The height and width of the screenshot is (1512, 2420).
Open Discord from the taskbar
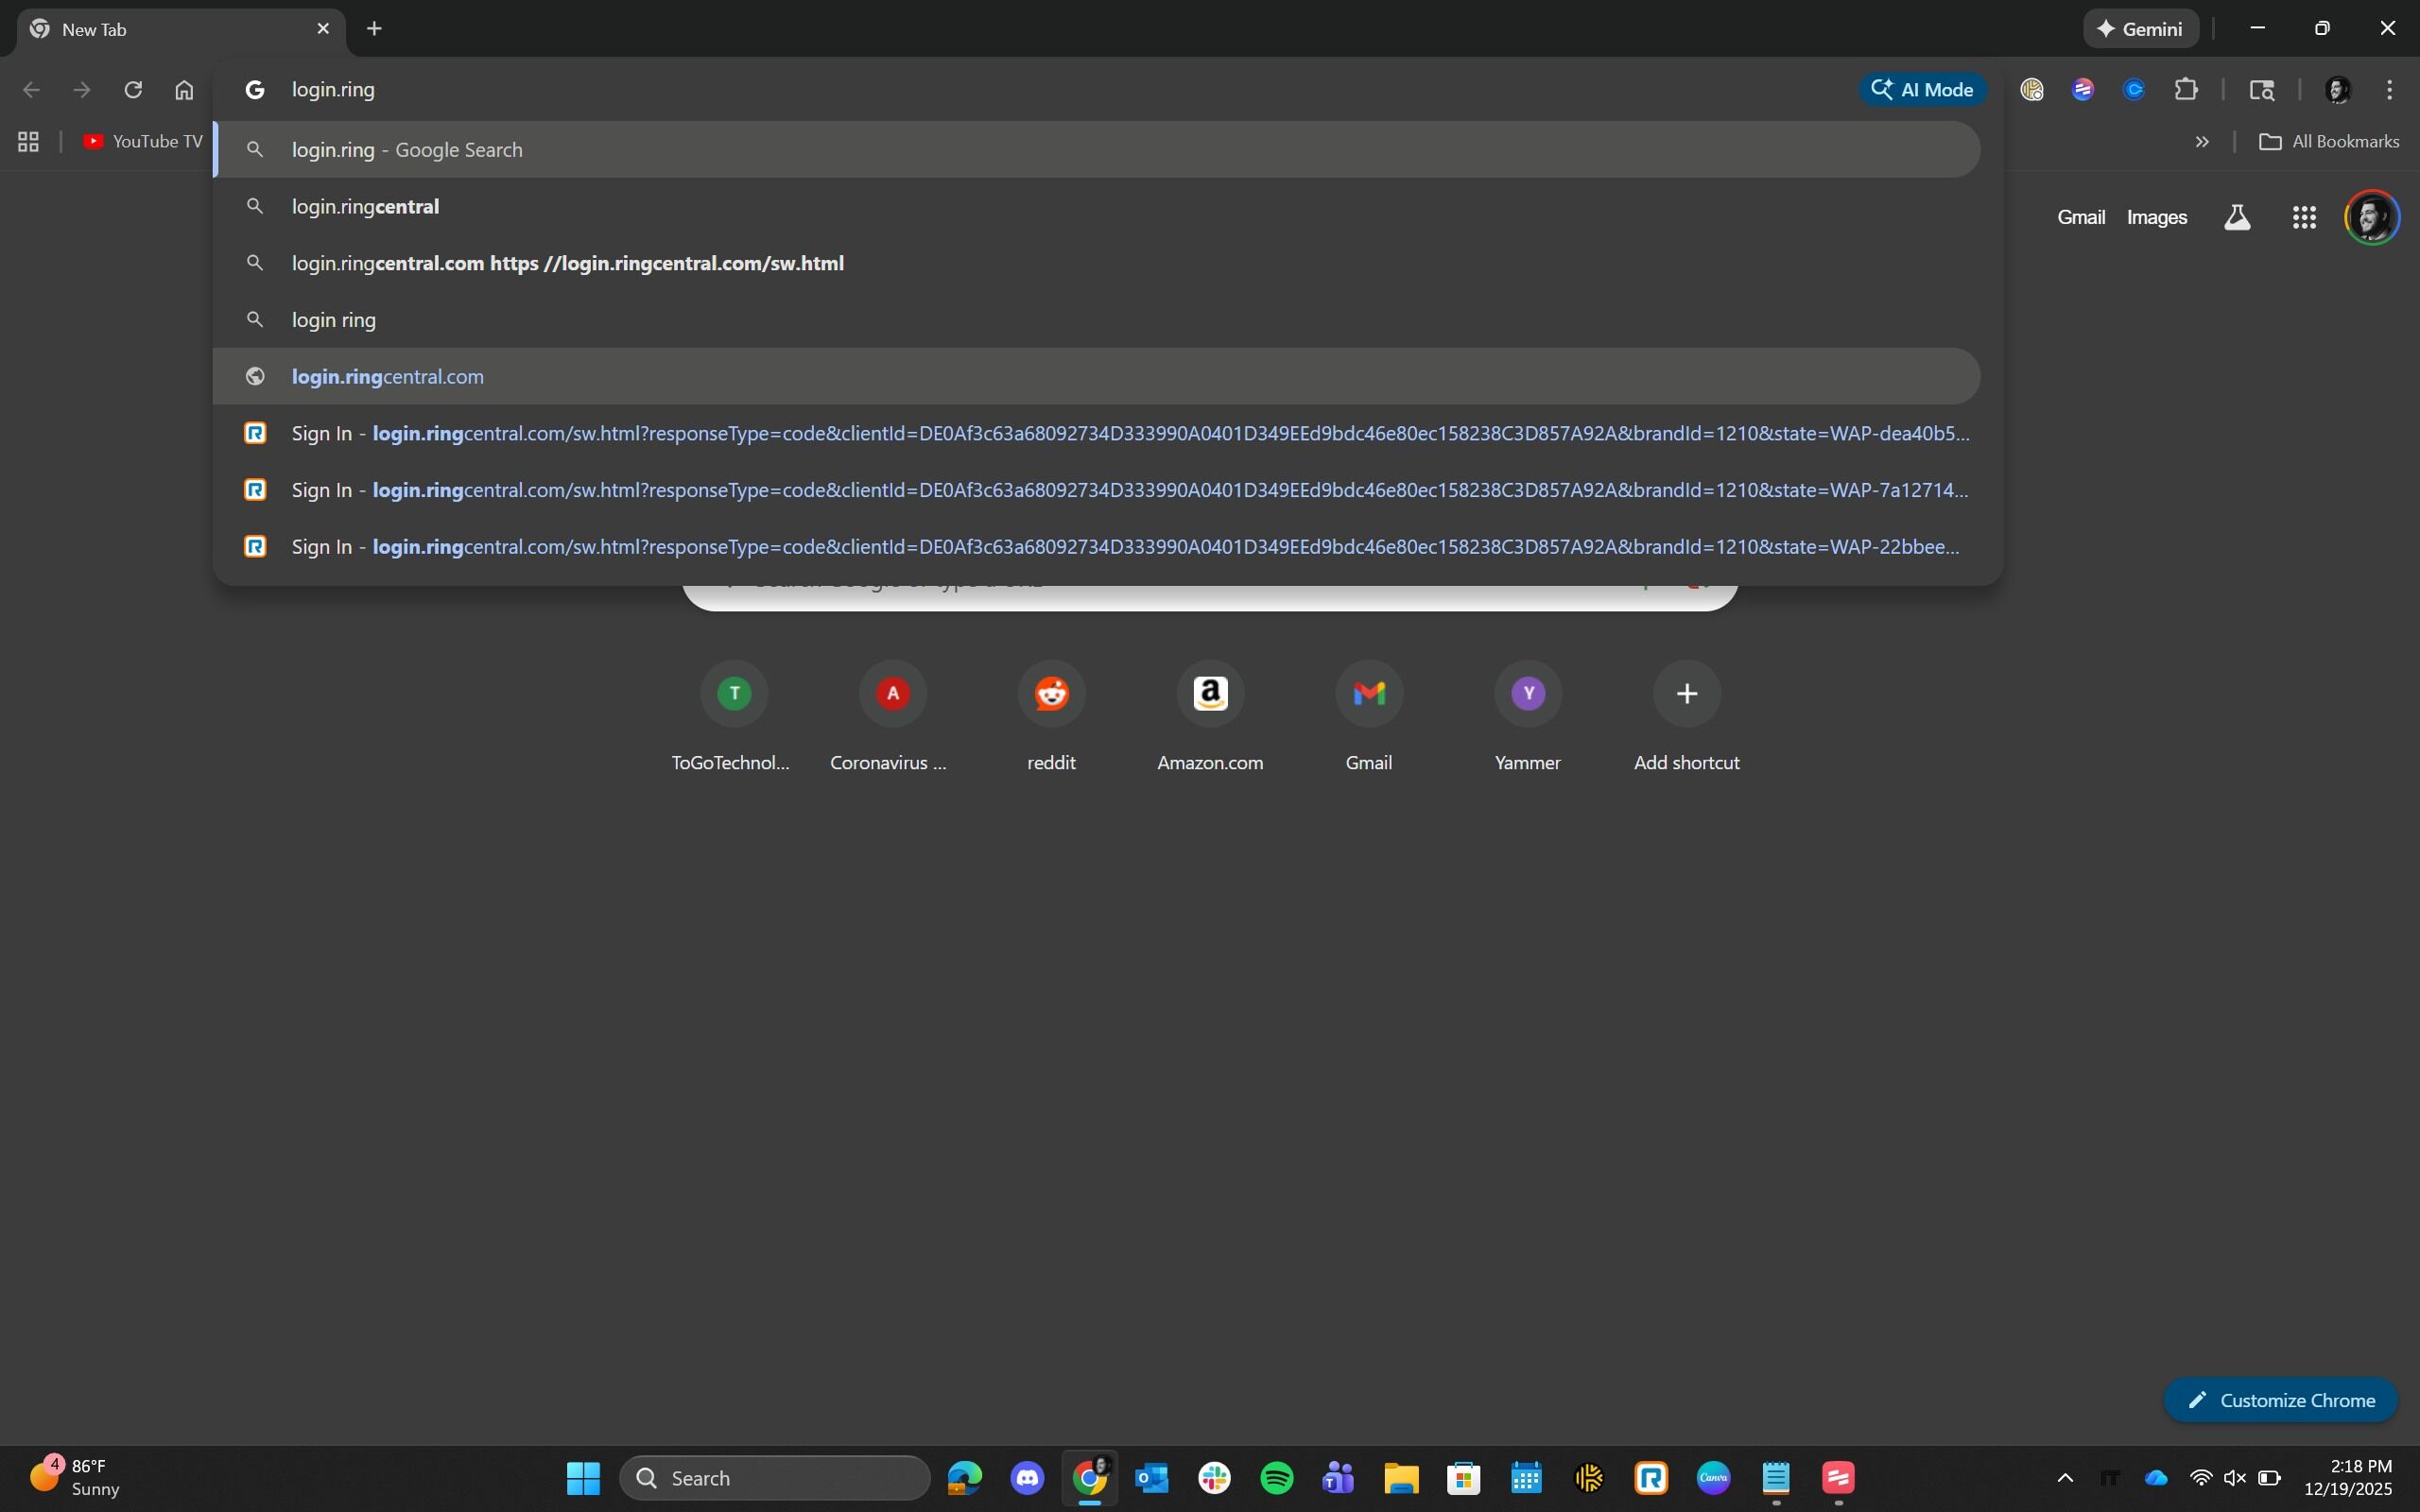[1027, 1478]
